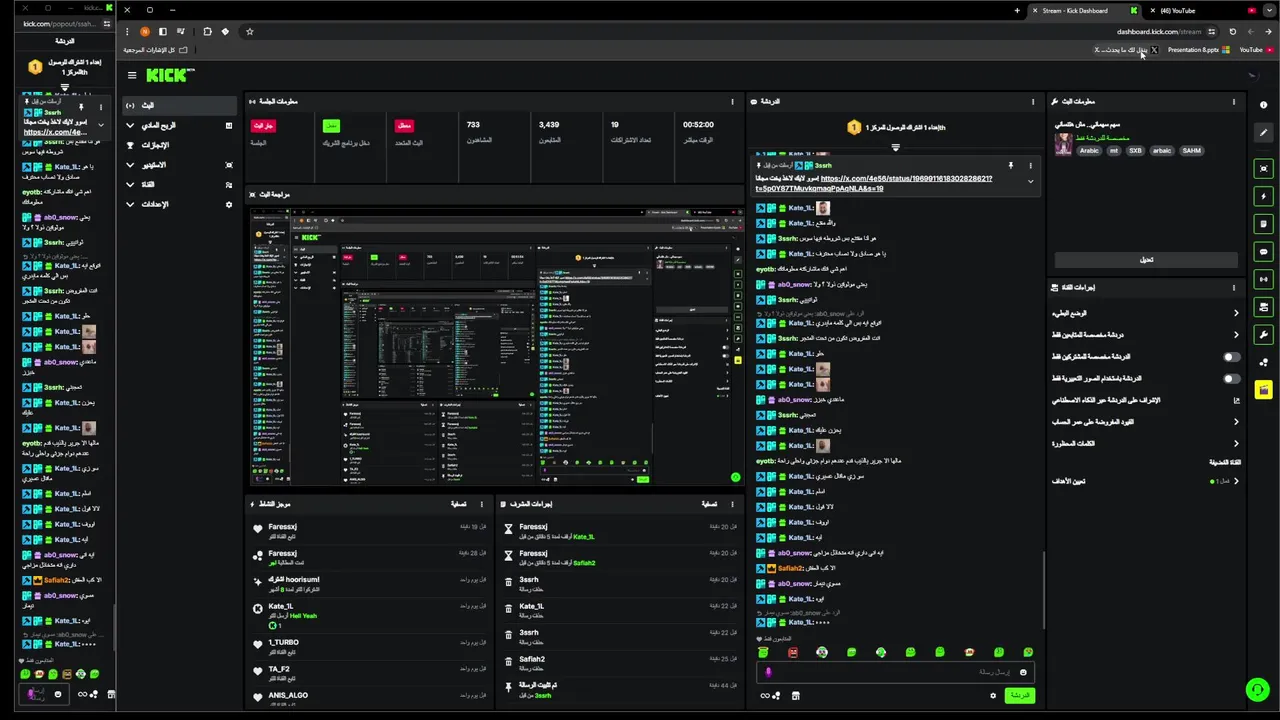Image resolution: width=1280 pixels, height=720 pixels.
Task: Expand followers-only chat option
Action: (1145, 335)
